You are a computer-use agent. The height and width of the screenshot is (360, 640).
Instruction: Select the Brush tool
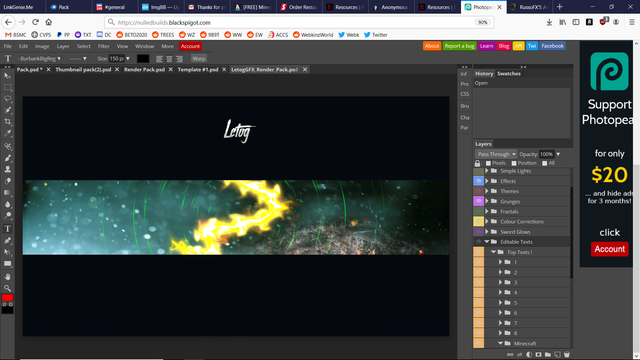click(x=7, y=158)
